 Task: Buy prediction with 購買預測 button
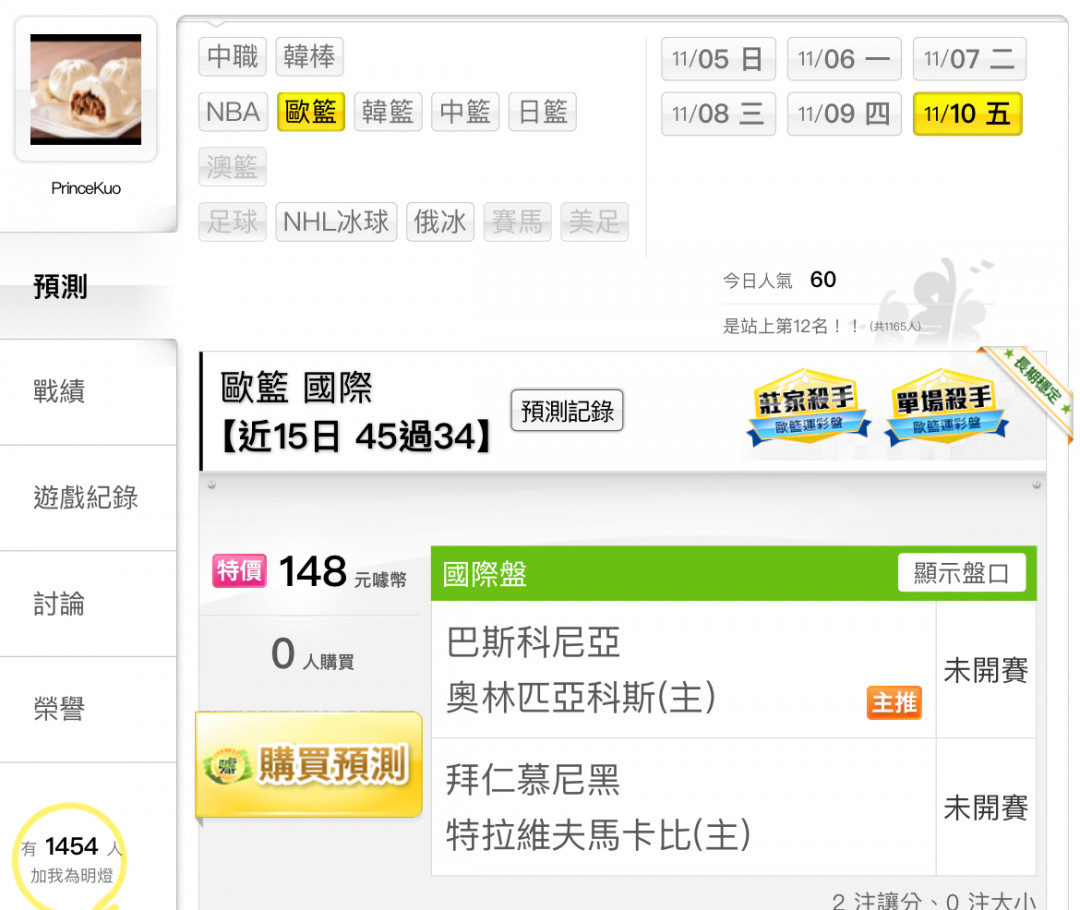309,765
